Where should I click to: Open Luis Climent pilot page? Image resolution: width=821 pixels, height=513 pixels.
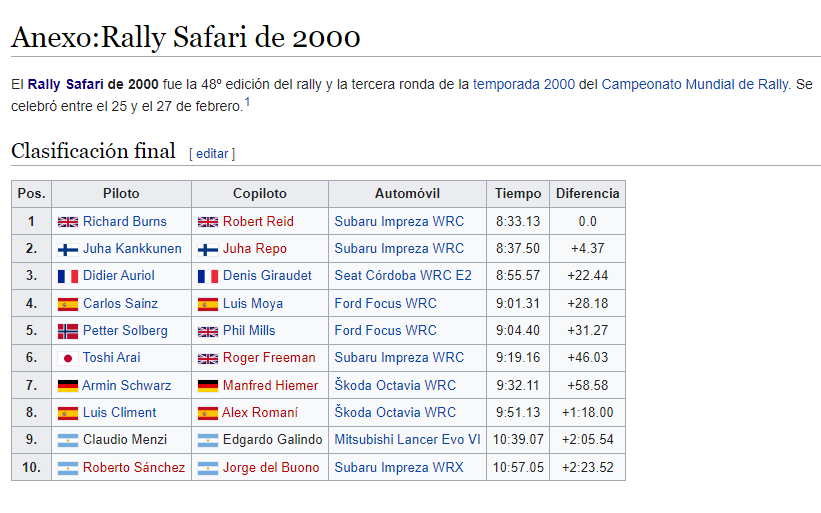coord(119,412)
